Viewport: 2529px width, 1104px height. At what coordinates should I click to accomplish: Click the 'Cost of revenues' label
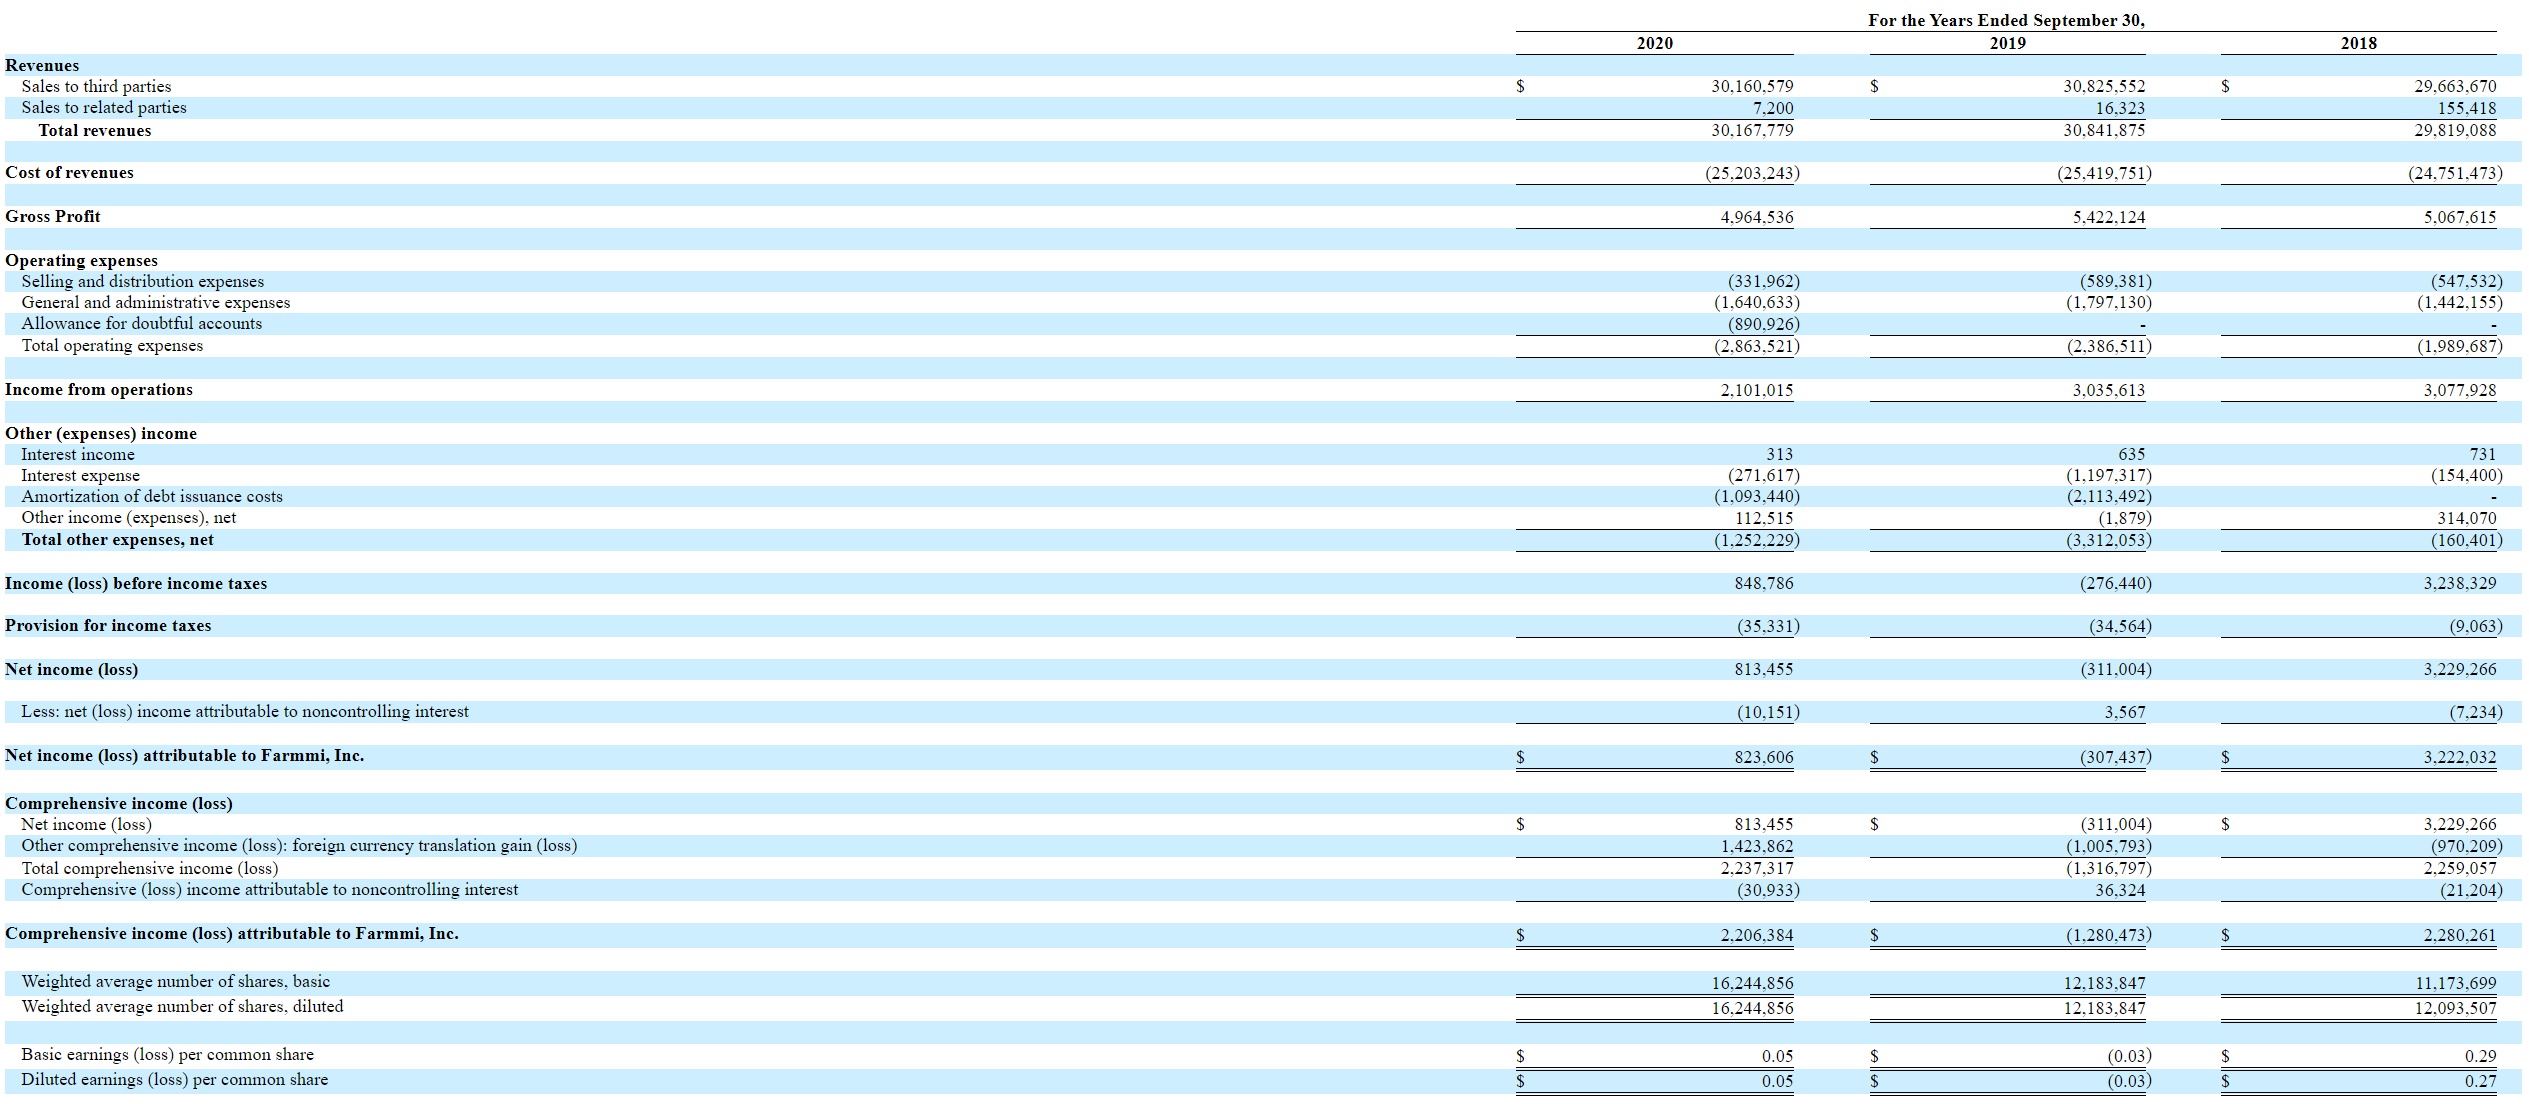coord(69,172)
